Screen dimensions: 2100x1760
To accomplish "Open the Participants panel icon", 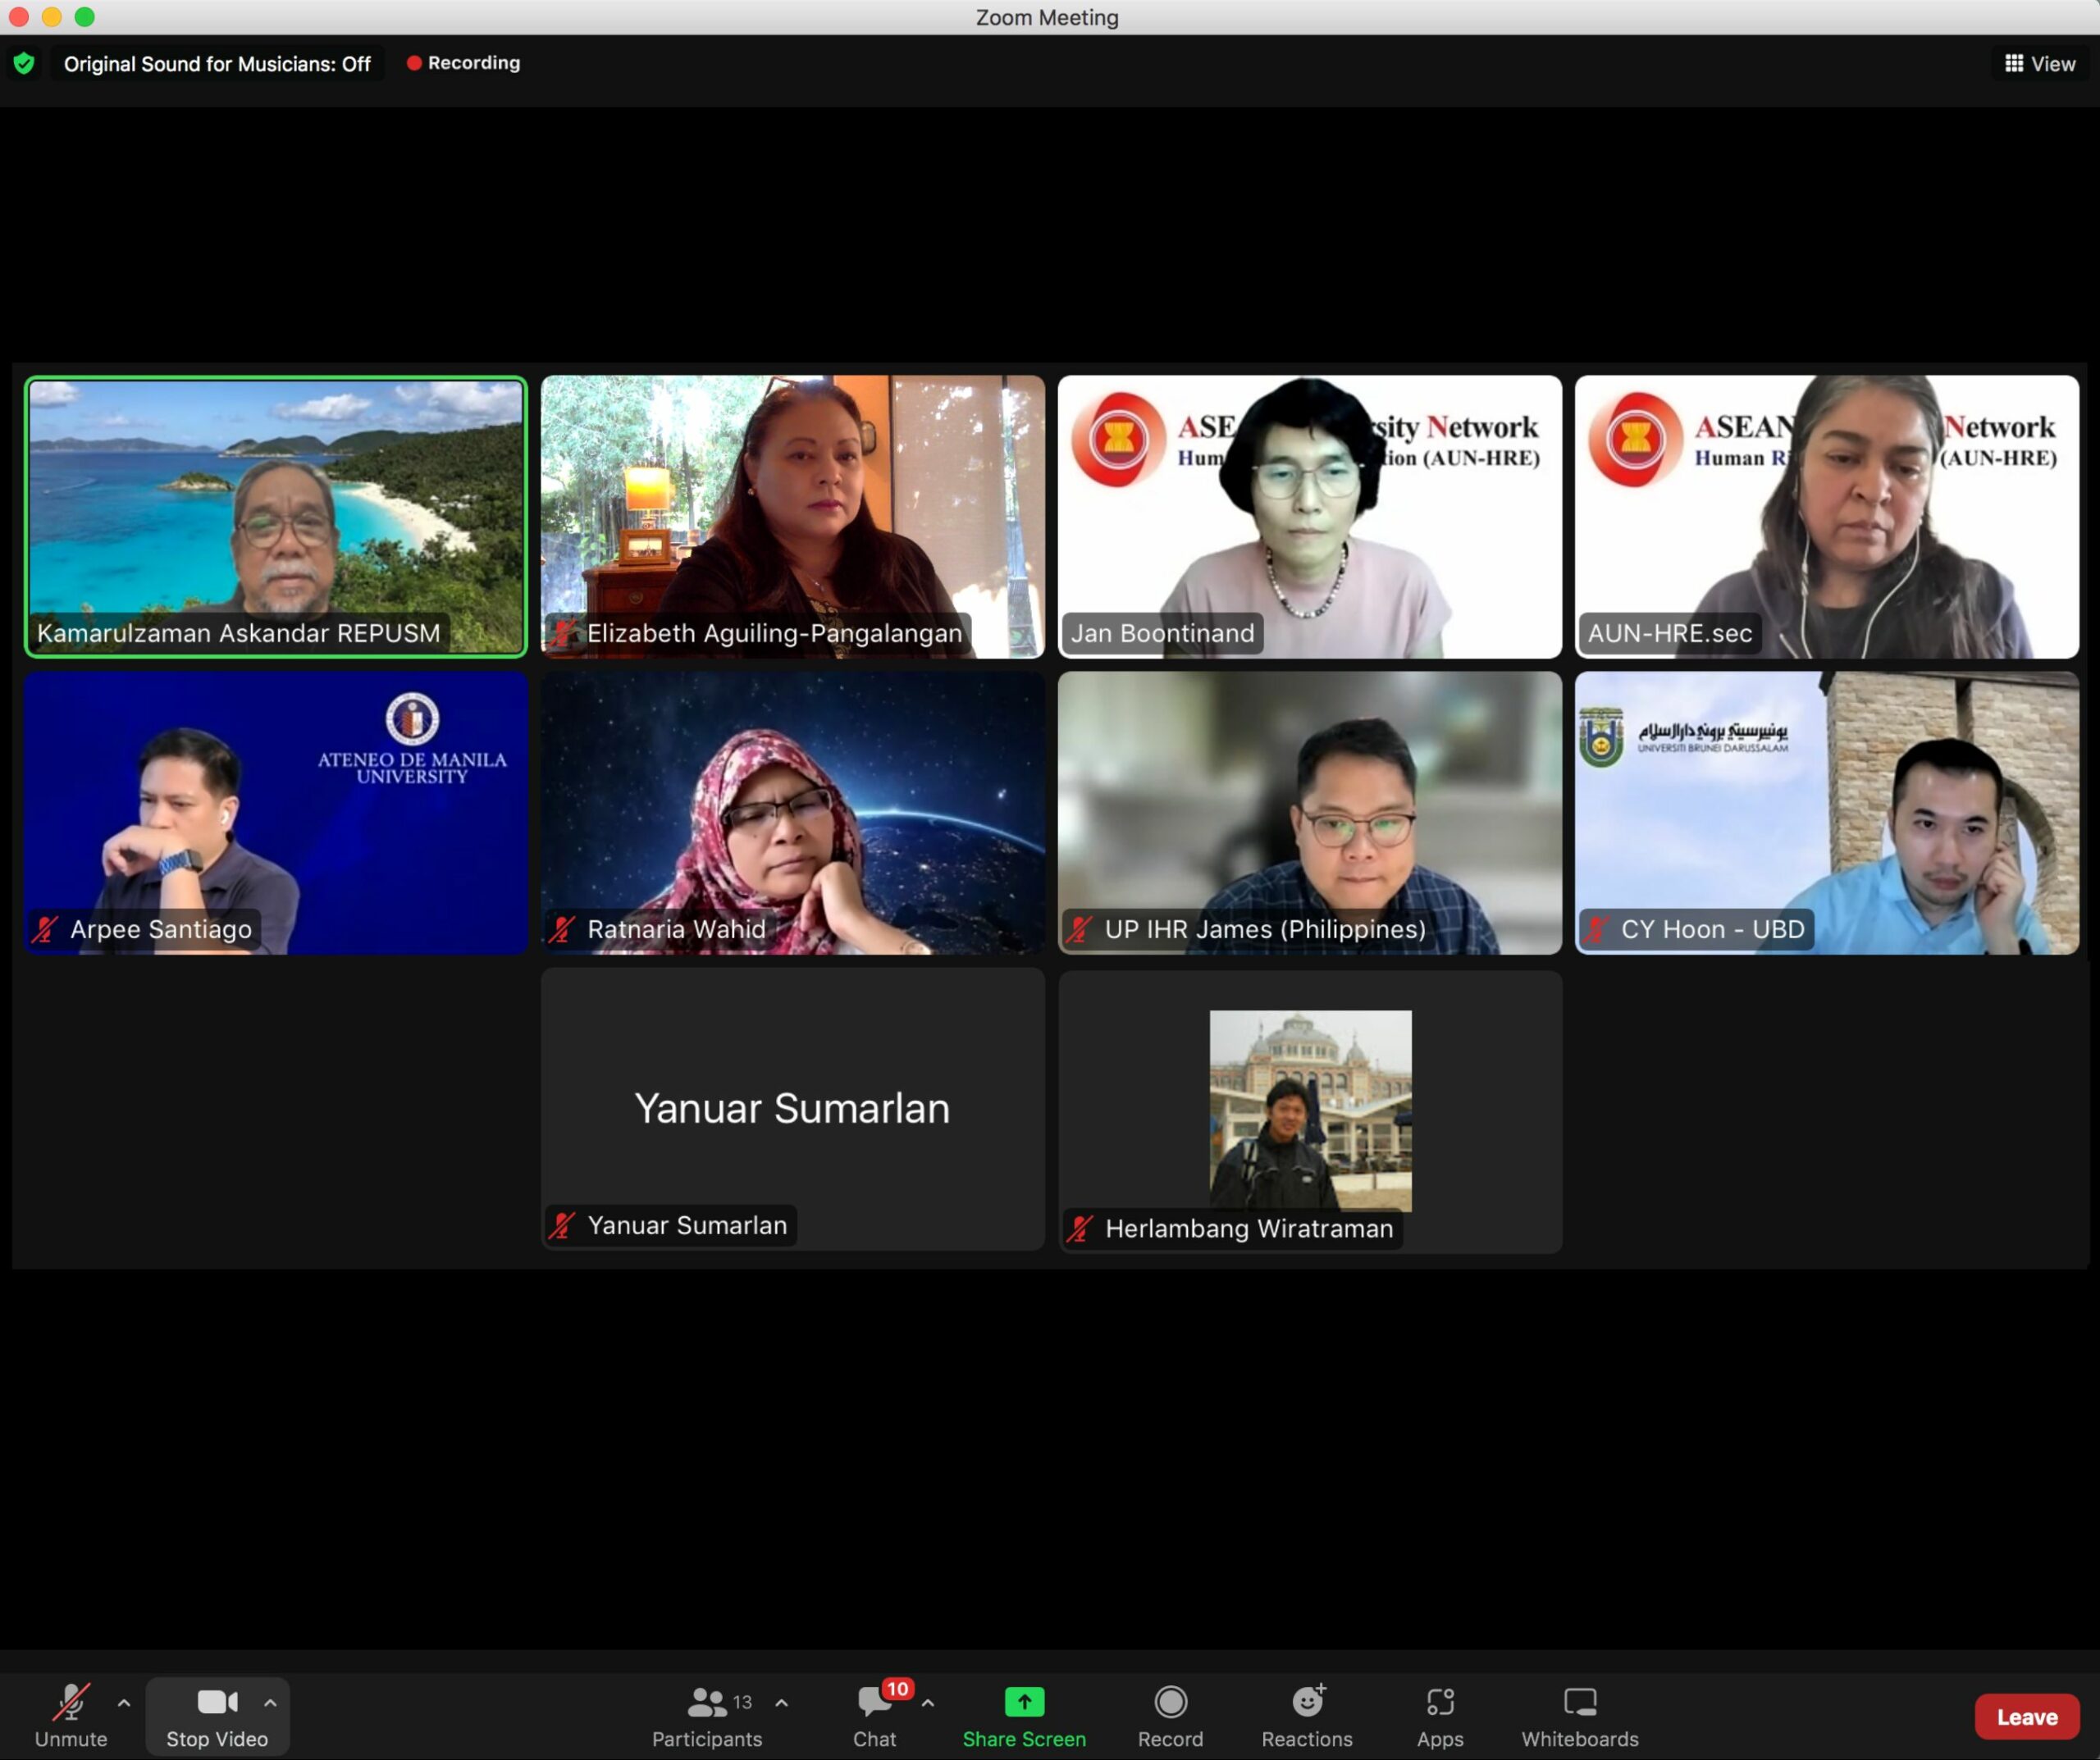I will tap(707, 1702).
